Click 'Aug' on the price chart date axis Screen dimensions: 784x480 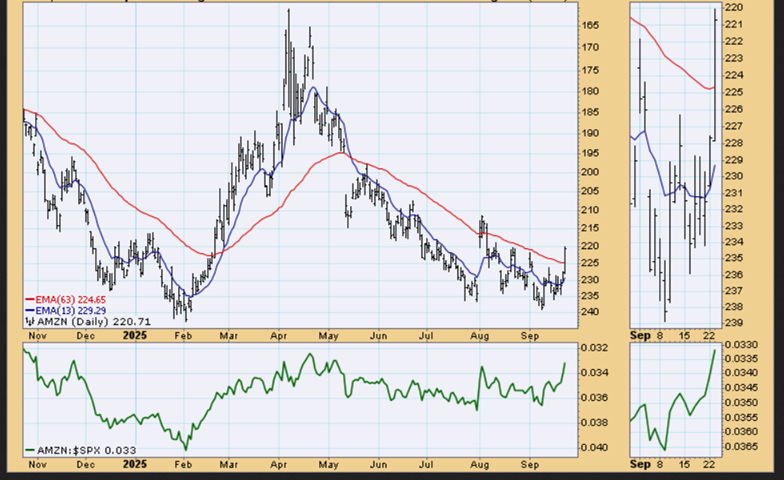(480, 336)
